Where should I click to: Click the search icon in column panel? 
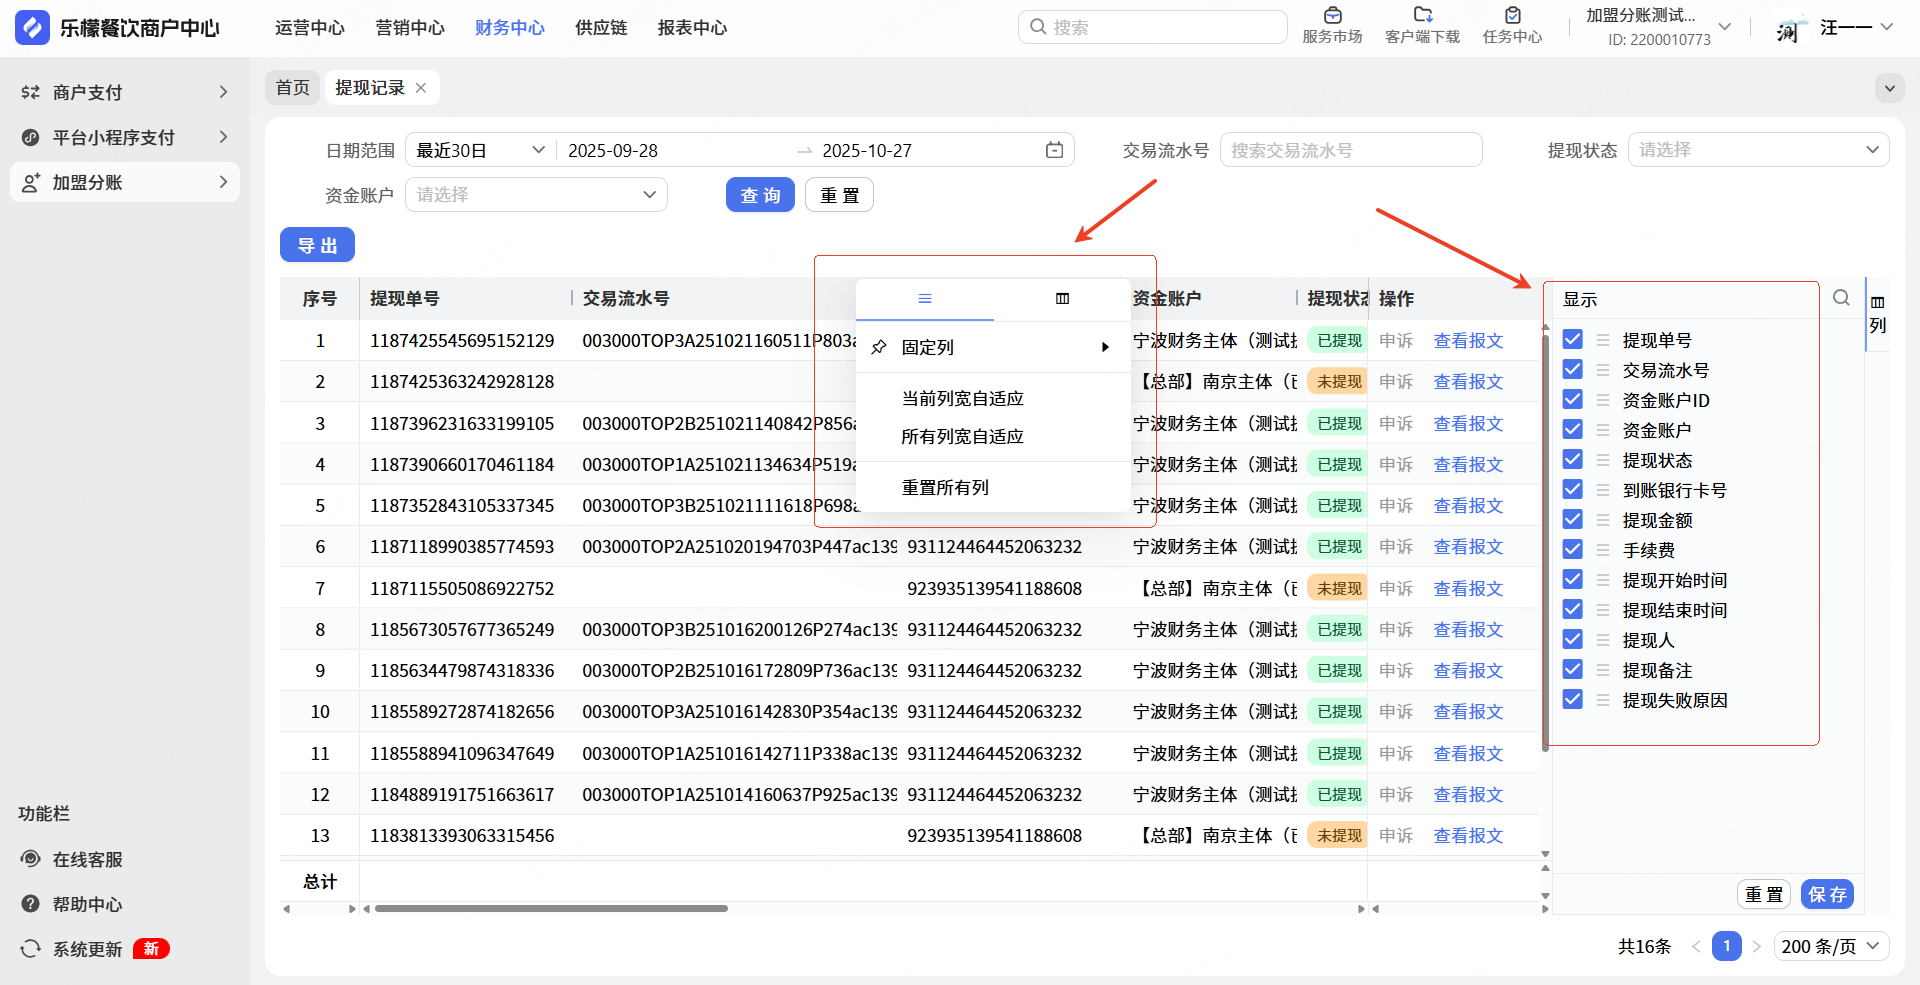tap(1841, 298)
